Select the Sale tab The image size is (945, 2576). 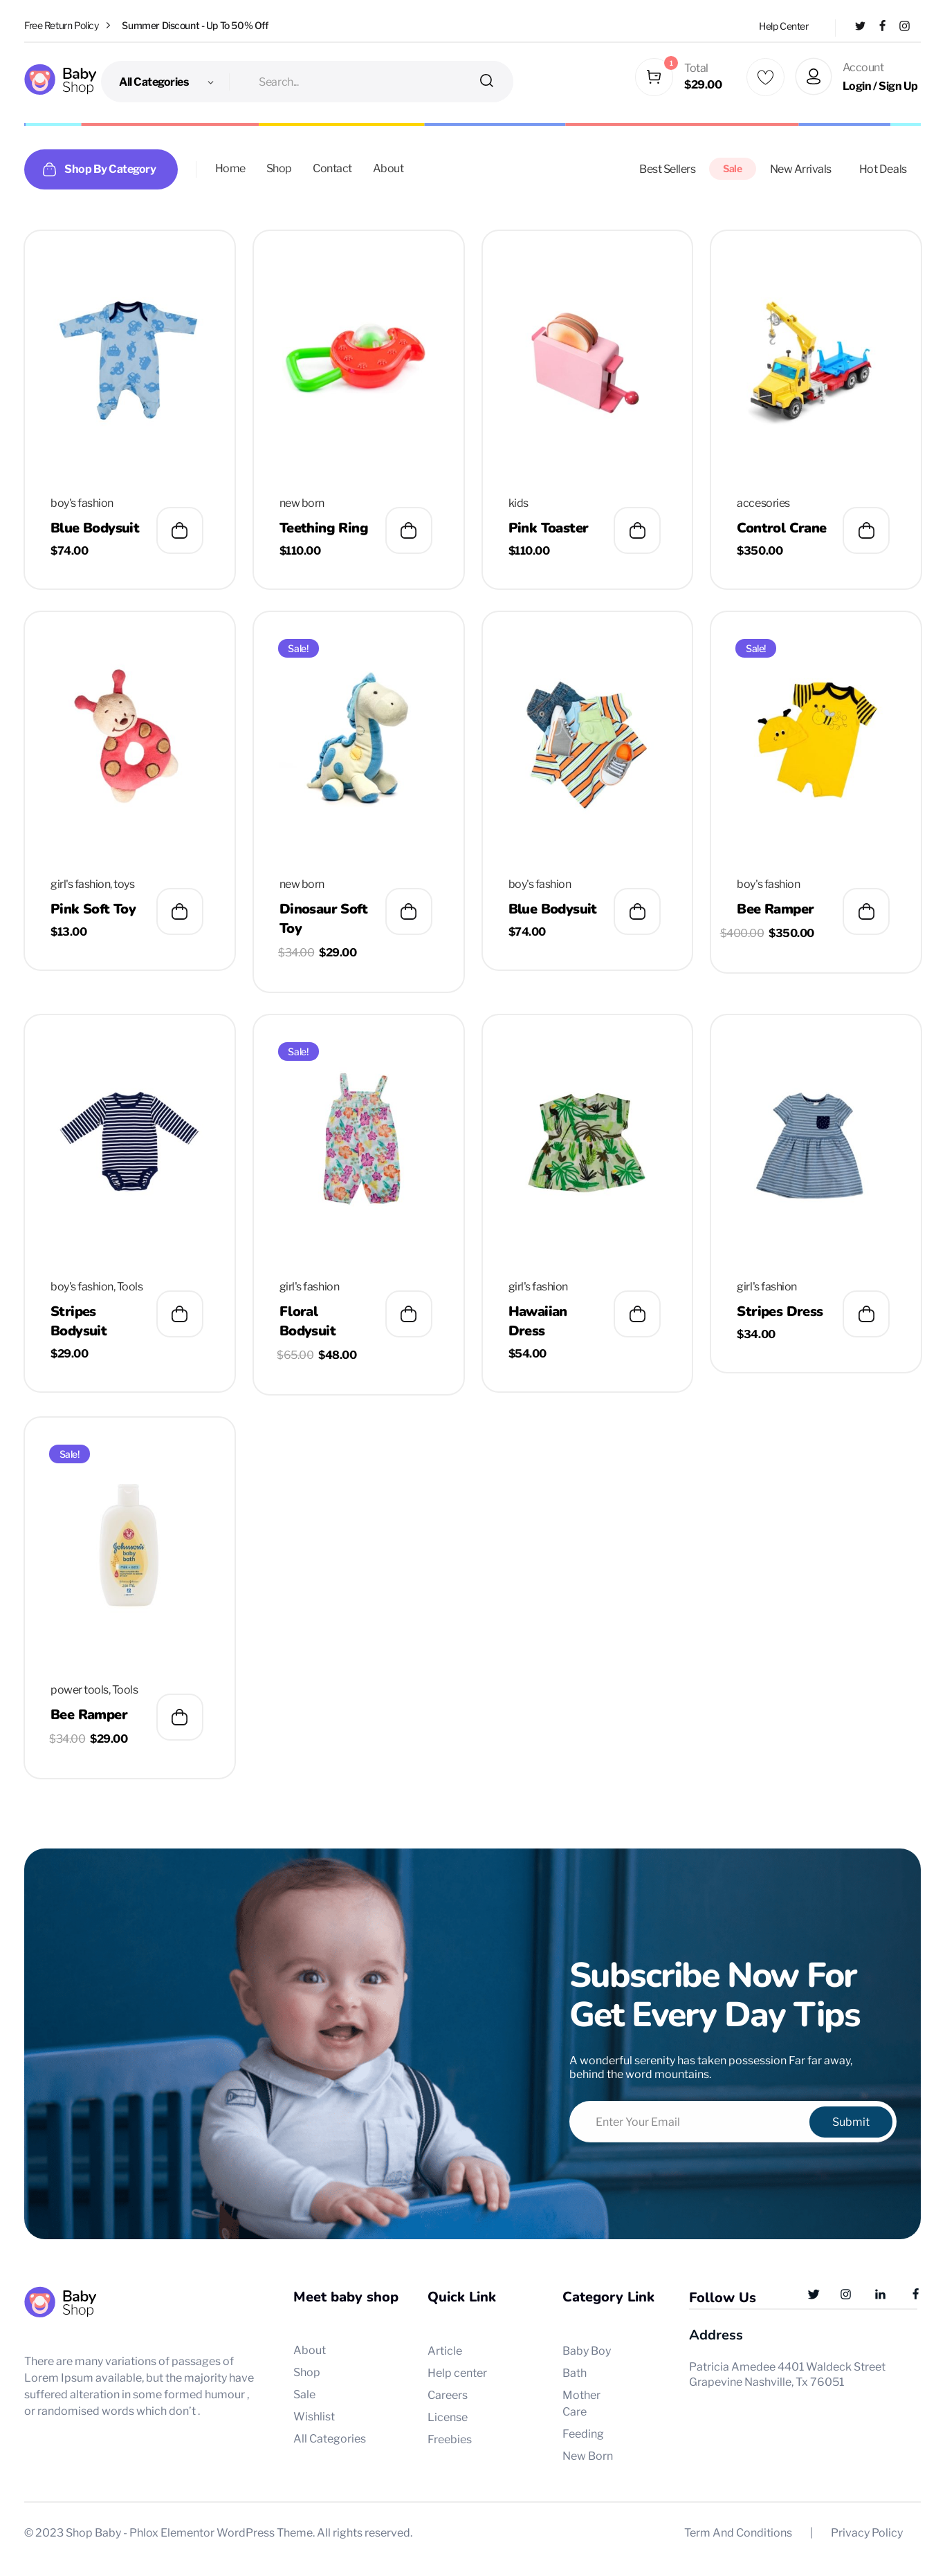click(732, 169)
